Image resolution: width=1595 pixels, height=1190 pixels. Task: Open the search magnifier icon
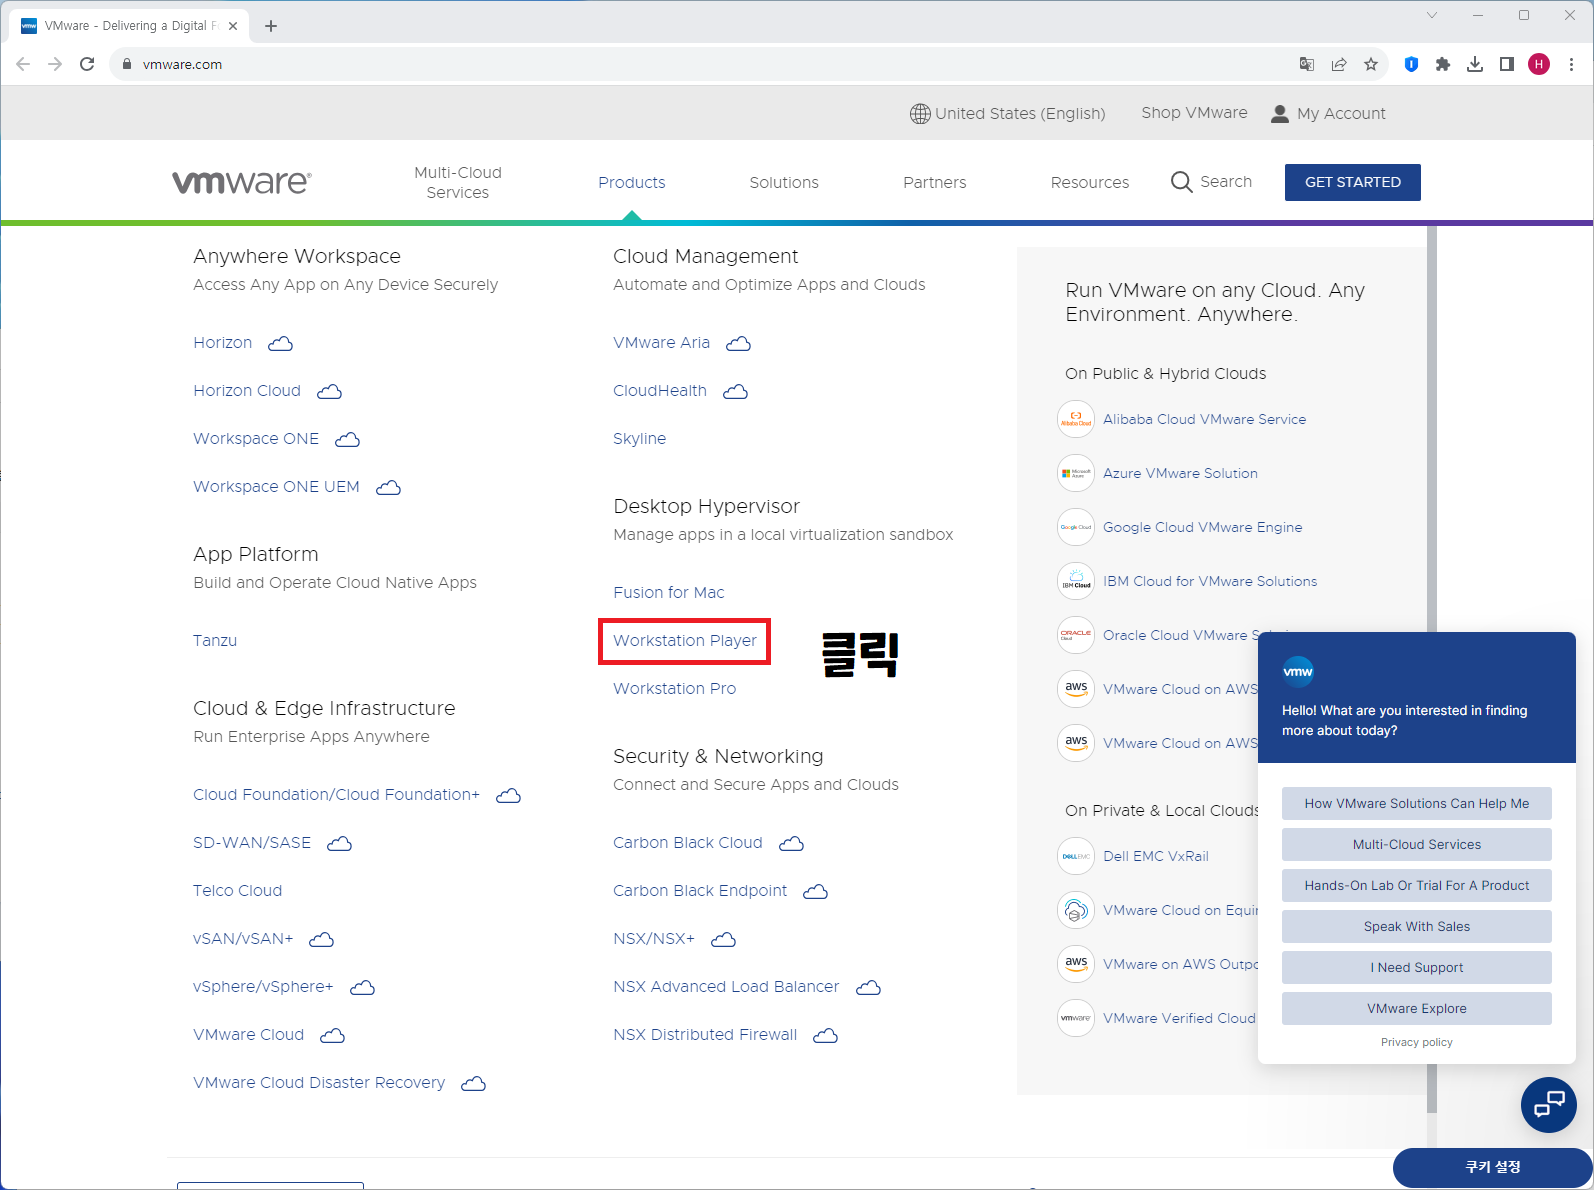1181,182
